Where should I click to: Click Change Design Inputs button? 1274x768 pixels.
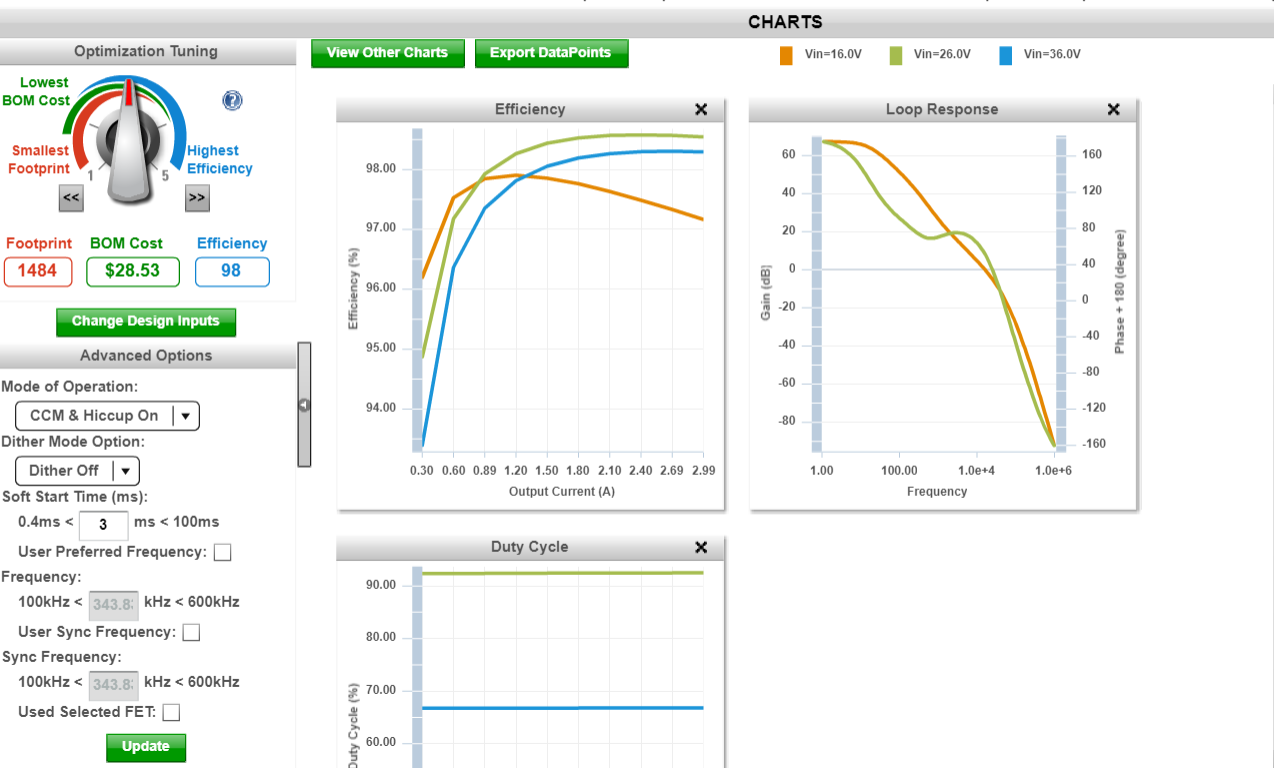[x=146, y=322]
